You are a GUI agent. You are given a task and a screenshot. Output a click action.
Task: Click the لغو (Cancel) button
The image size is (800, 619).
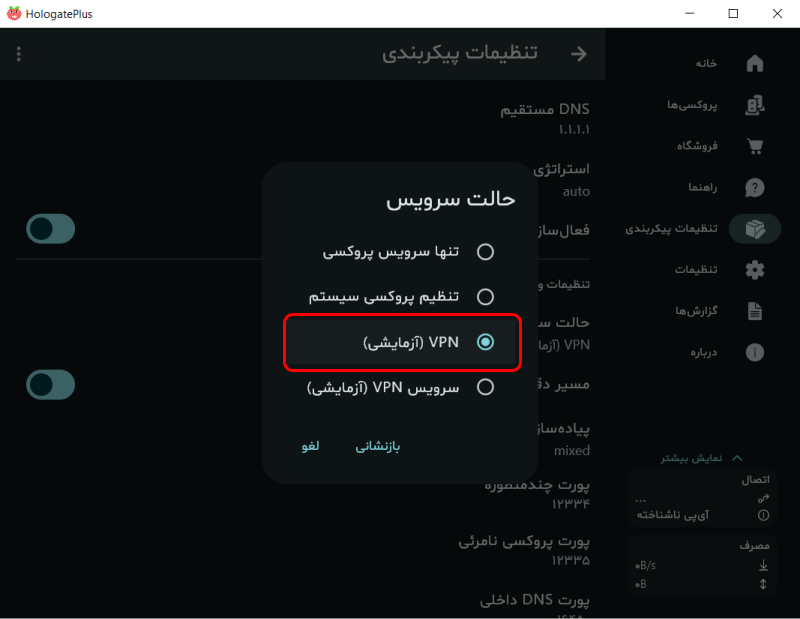pyautogui.click(x=310, y=446)
